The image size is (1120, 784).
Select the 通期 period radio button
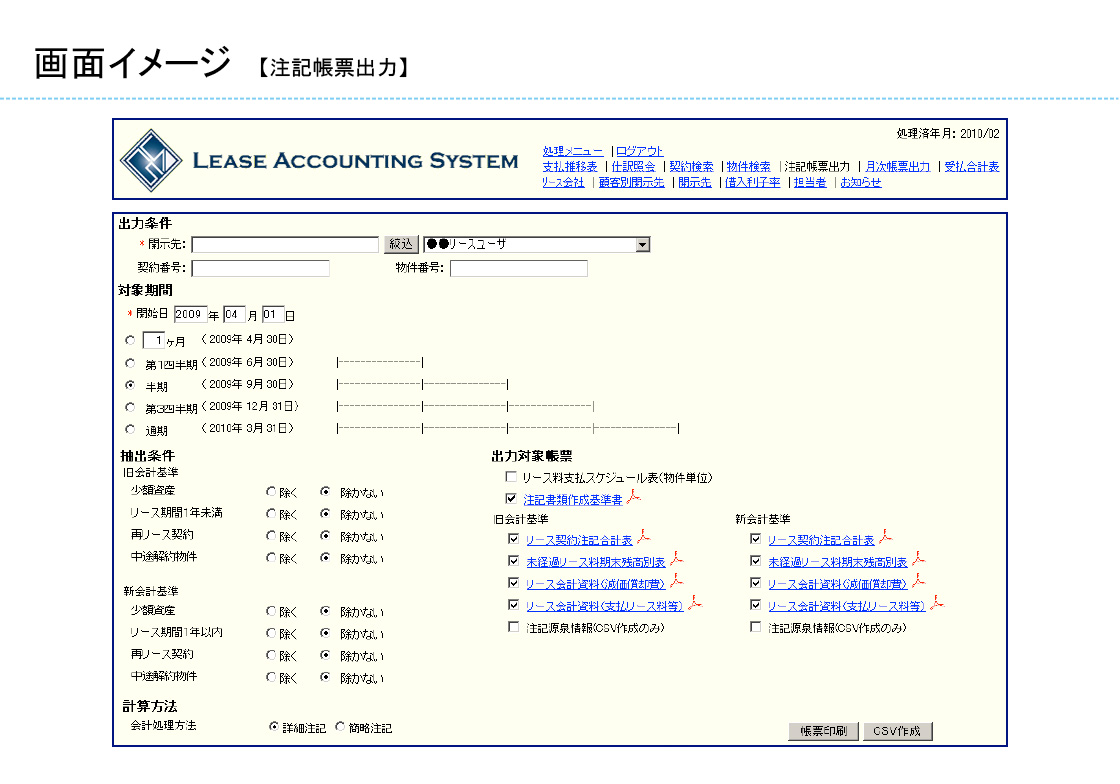(x=130, y=429)
